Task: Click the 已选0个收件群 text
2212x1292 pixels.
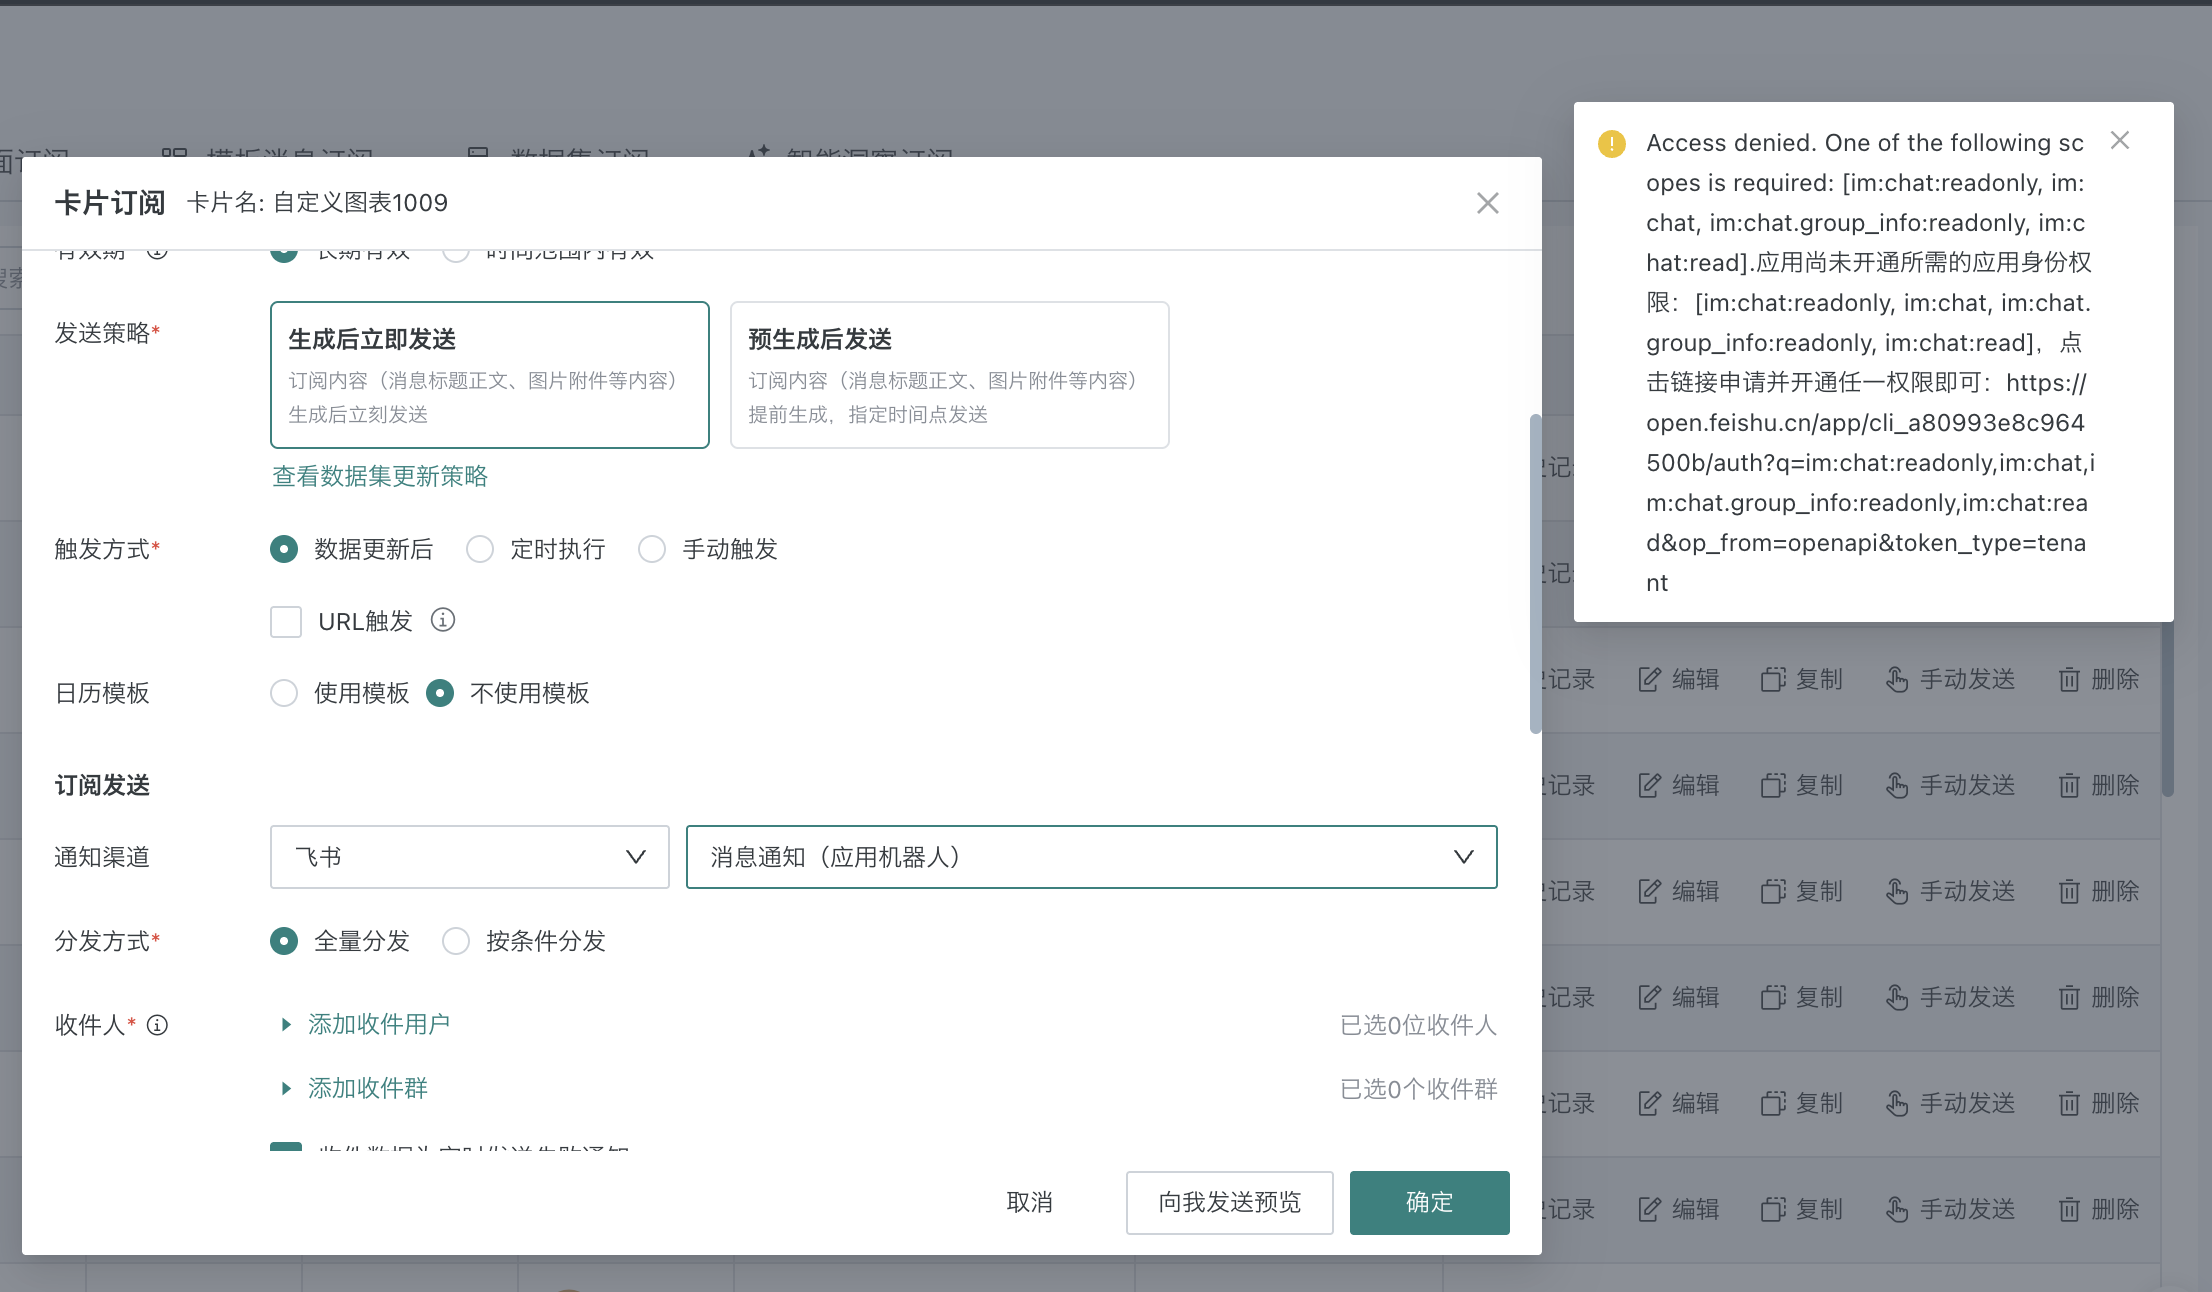Action: click(x=1418, y=1089)
